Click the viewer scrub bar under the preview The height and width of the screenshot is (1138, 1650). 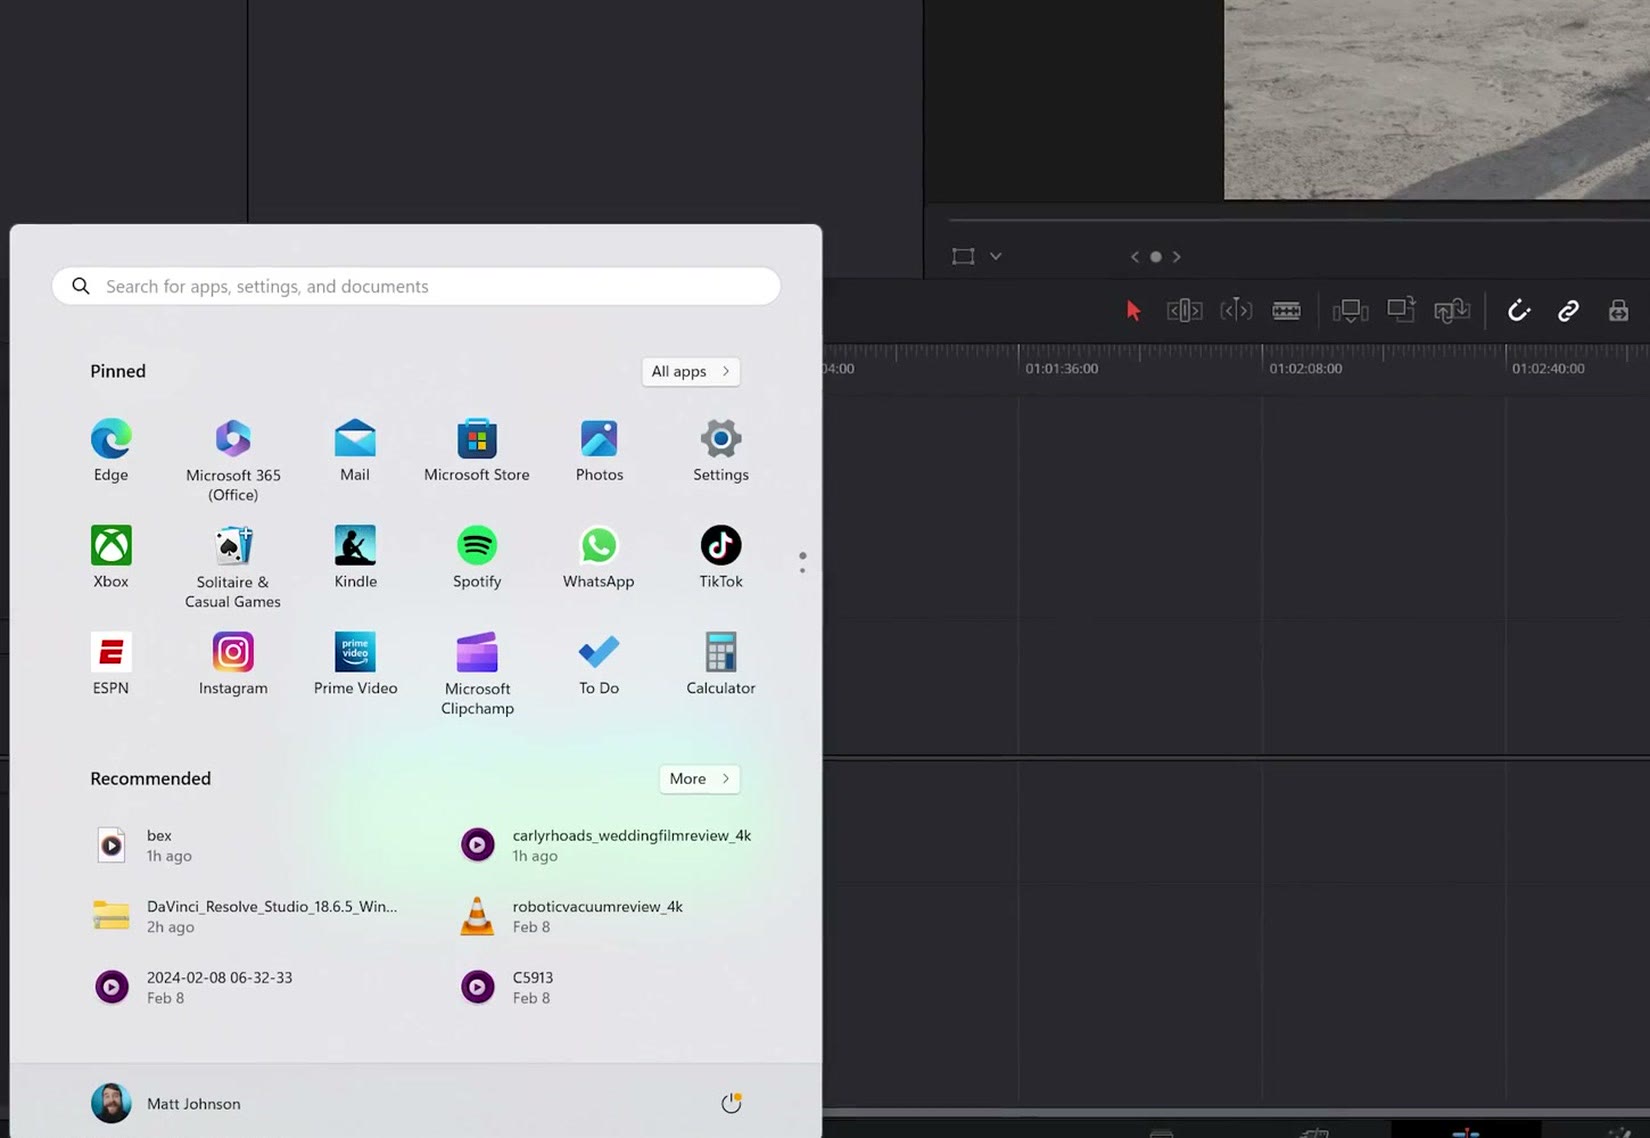click(x=1298, y=219)
